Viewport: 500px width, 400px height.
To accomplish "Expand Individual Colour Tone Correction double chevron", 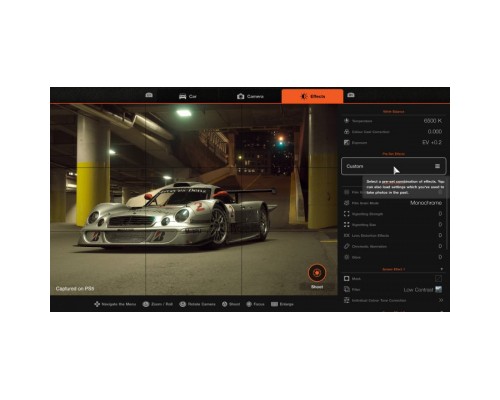I will coord(440,300).
